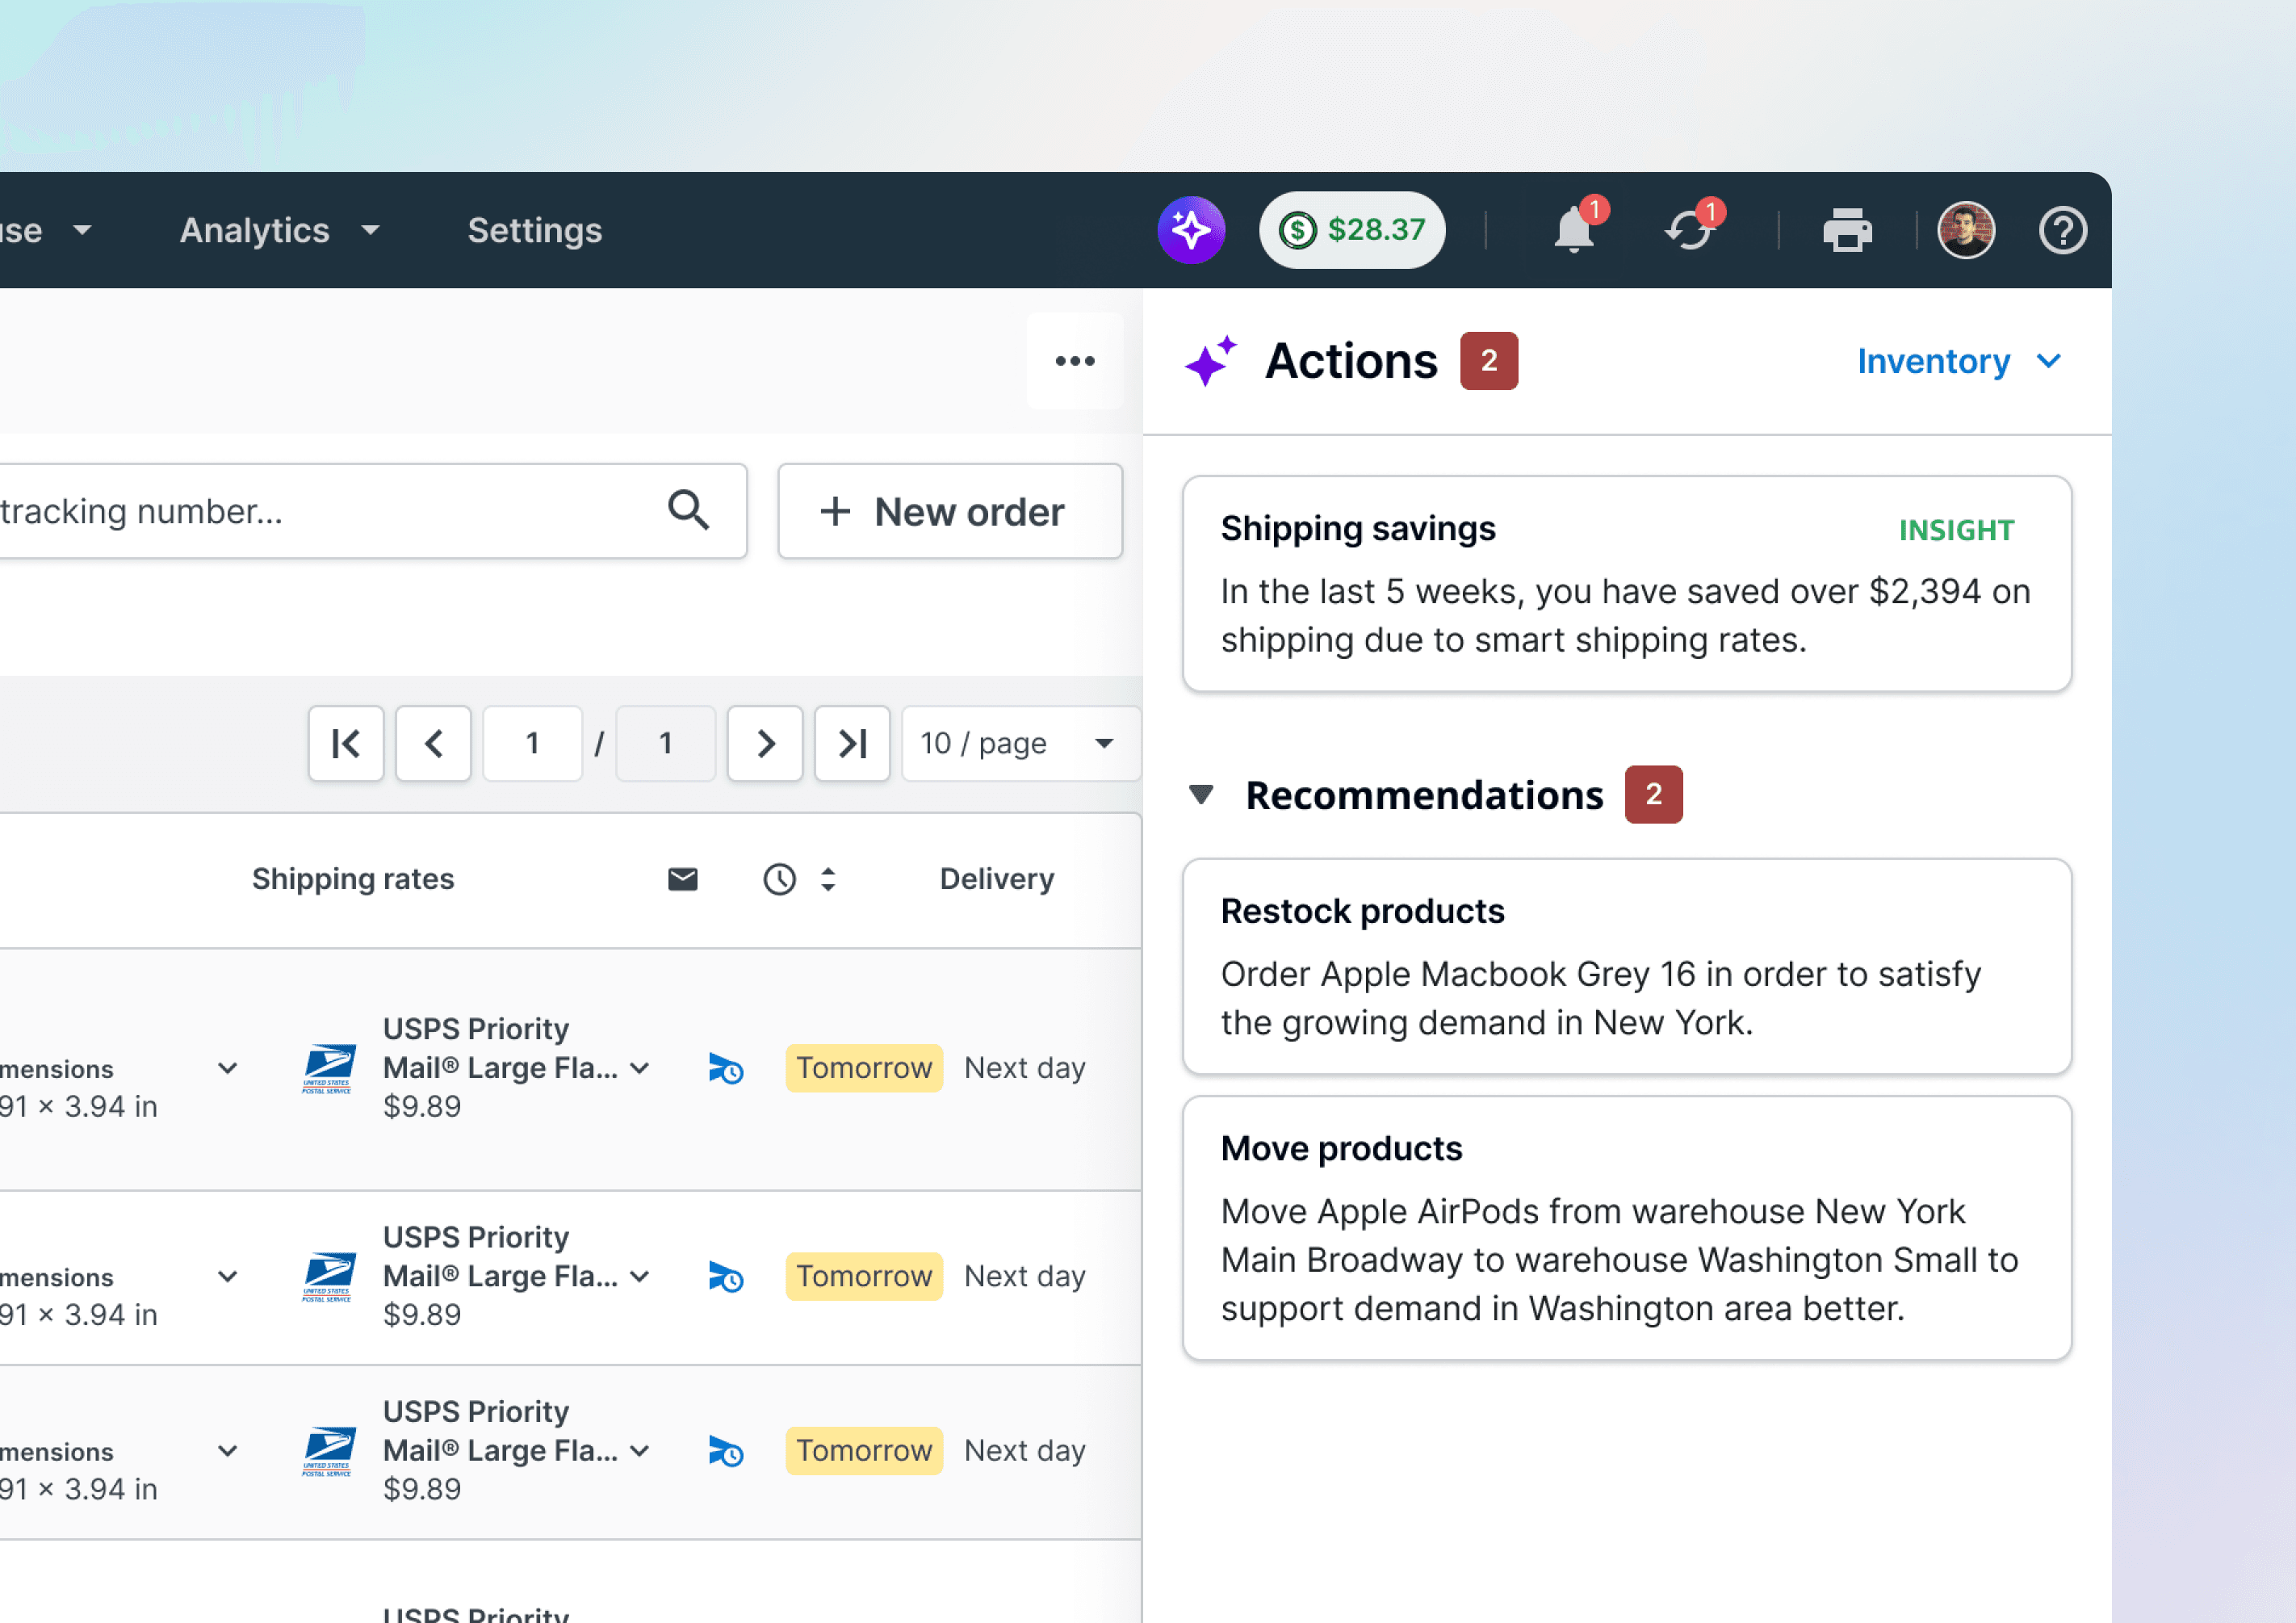Viewport: 2296px width, 1623px height.
Task: Click the user profile avatar
Action: click(1965, 231)
